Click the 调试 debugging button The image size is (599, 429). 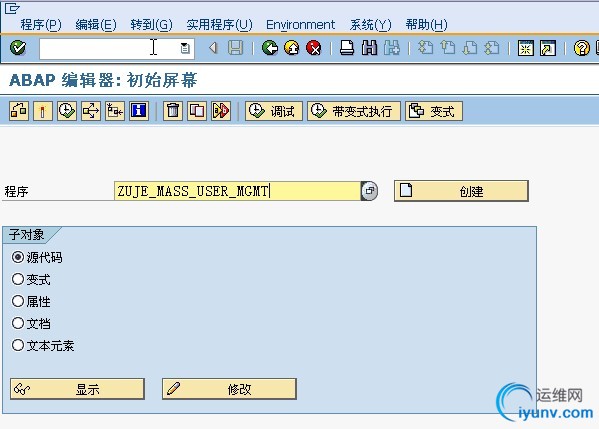274,111
